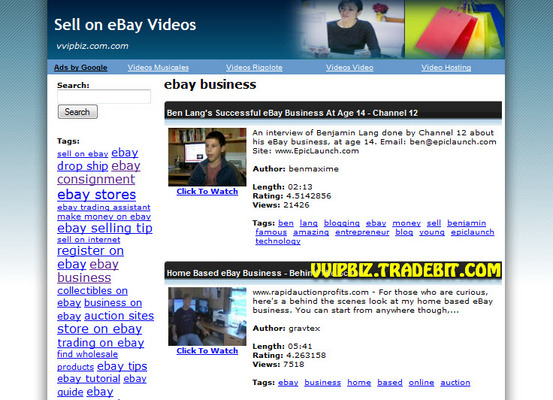Screen dimensions: 553x400
Task: Click the Home Based eBay Business video thumbnail
Action: tap(207, 316)
